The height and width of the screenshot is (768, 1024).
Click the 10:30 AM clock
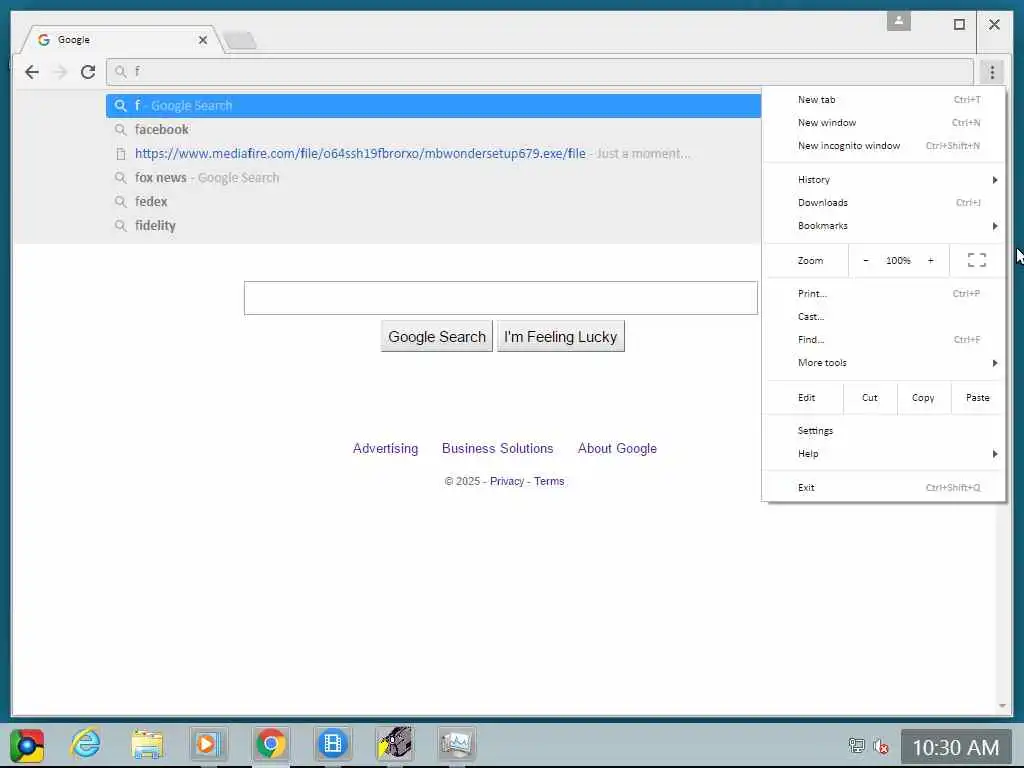click(x=955, y=747)
